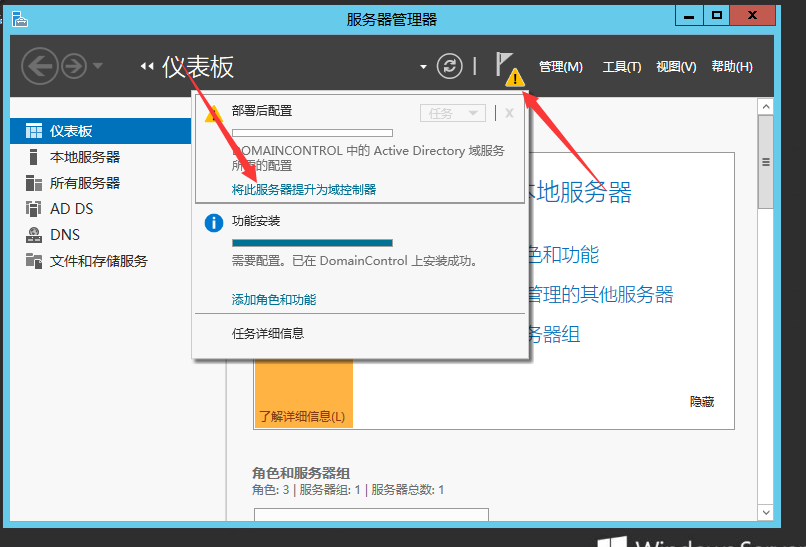Click Server Manager icon in title bar
The height and width of the screenshot is (547, 806).
point(20,20)
